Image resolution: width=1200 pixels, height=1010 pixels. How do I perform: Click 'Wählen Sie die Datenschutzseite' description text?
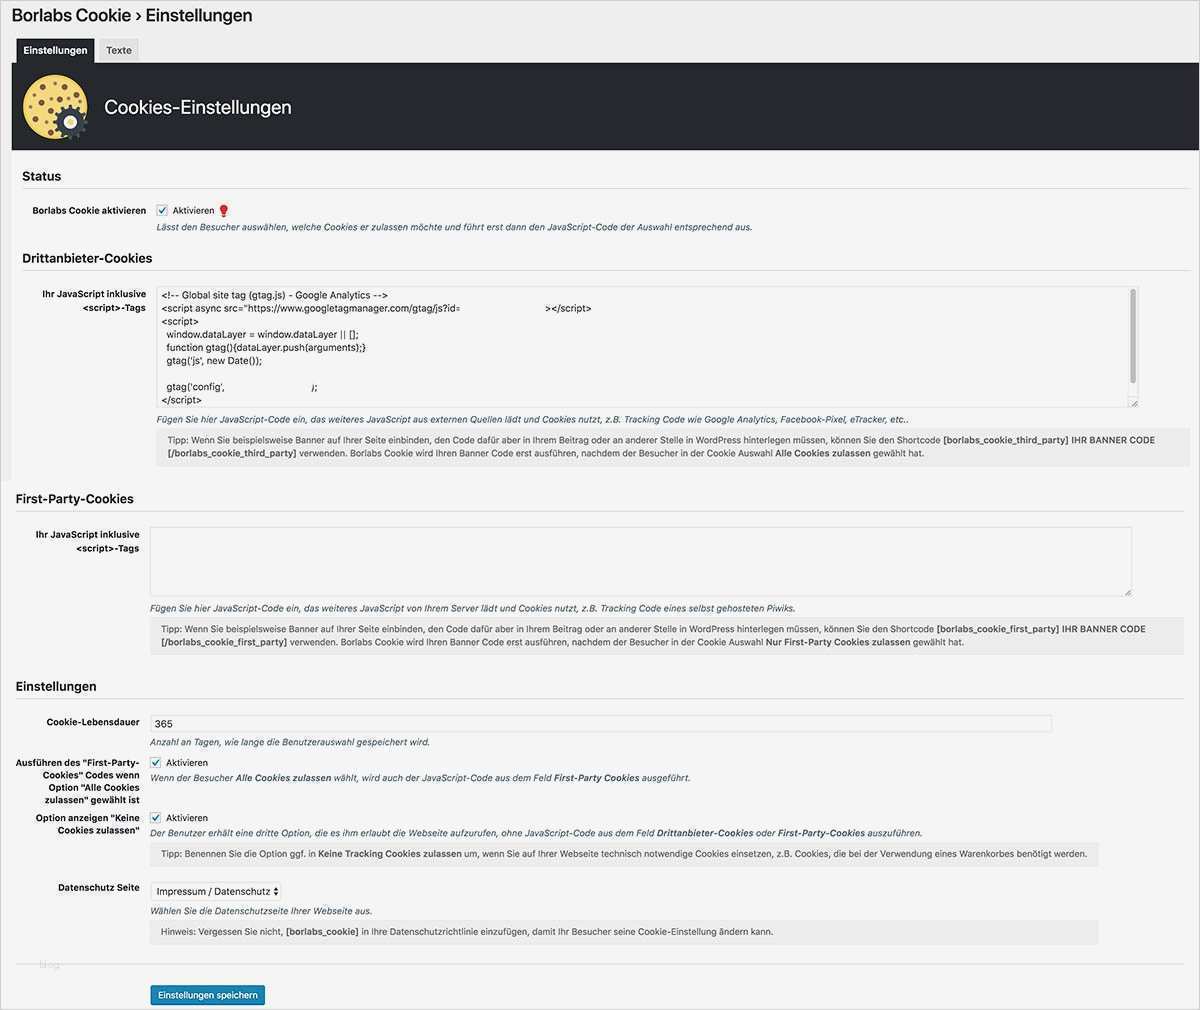click(x=261, y=911)
